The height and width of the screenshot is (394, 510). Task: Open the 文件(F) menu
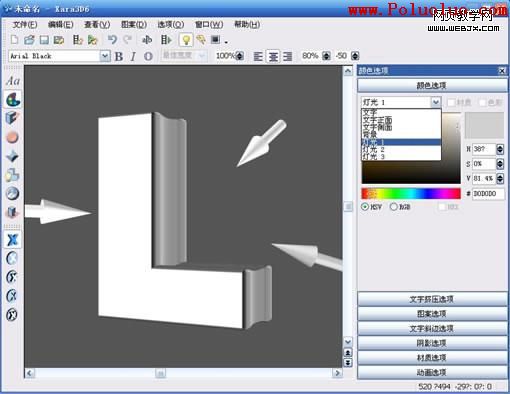[x=25, y=24]
